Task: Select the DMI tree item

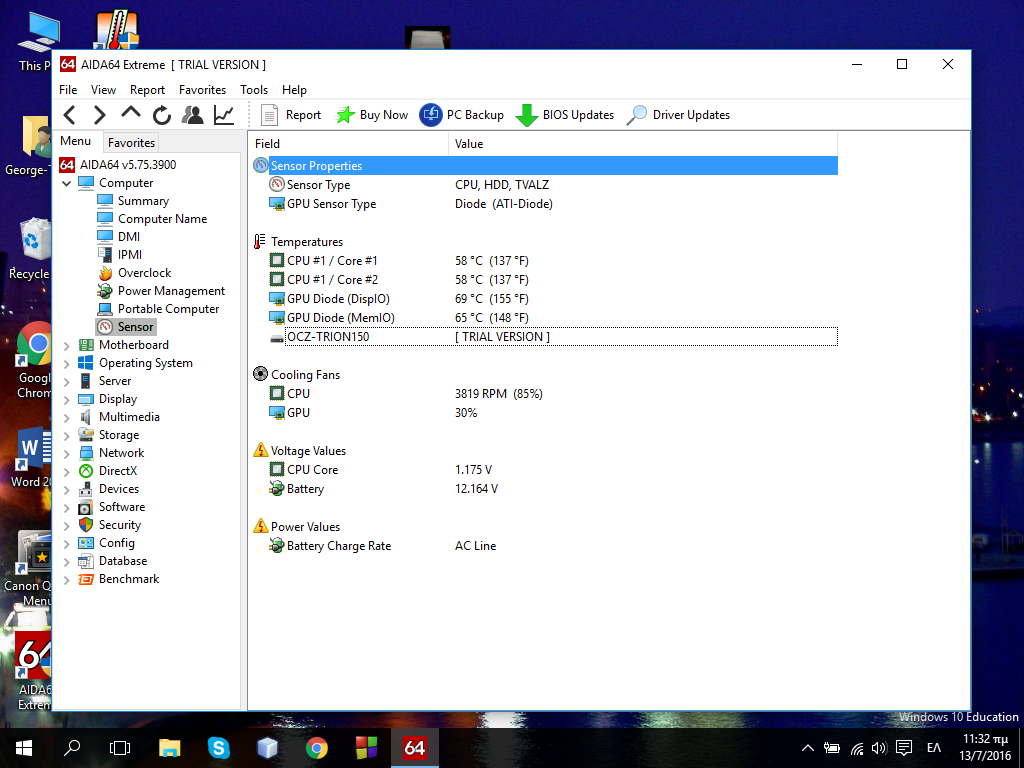Action: click(119, 237)
